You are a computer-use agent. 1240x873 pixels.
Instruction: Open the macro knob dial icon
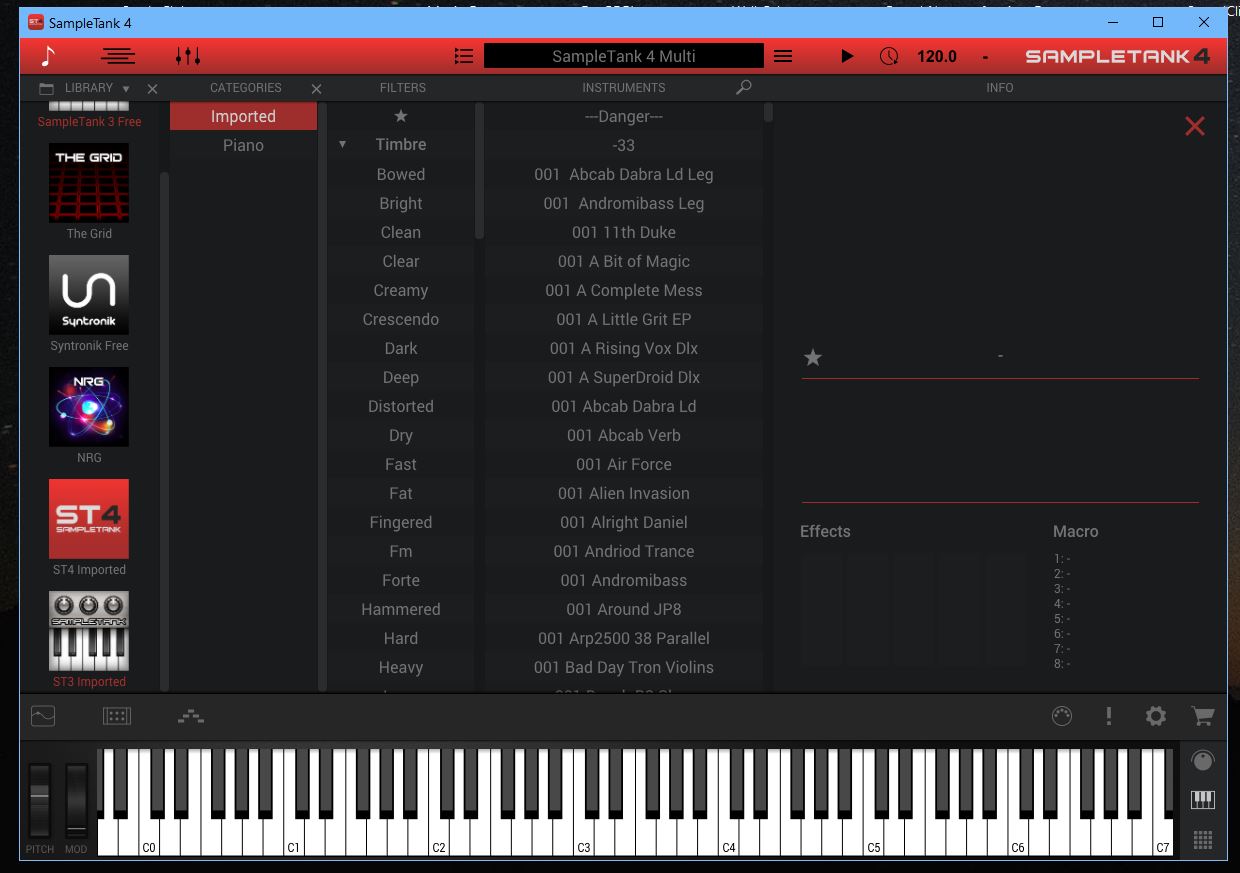[1062, 716]
